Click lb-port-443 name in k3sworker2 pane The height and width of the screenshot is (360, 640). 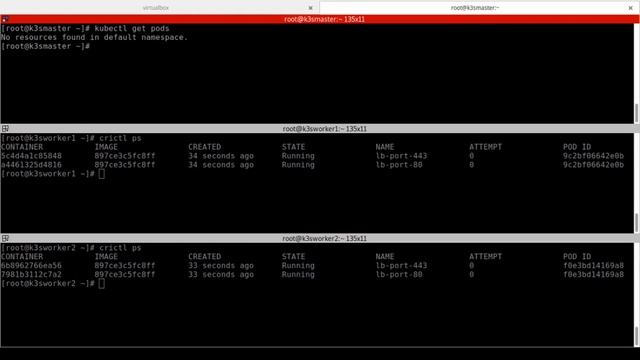pyautogui.click(x=401, y=266)
